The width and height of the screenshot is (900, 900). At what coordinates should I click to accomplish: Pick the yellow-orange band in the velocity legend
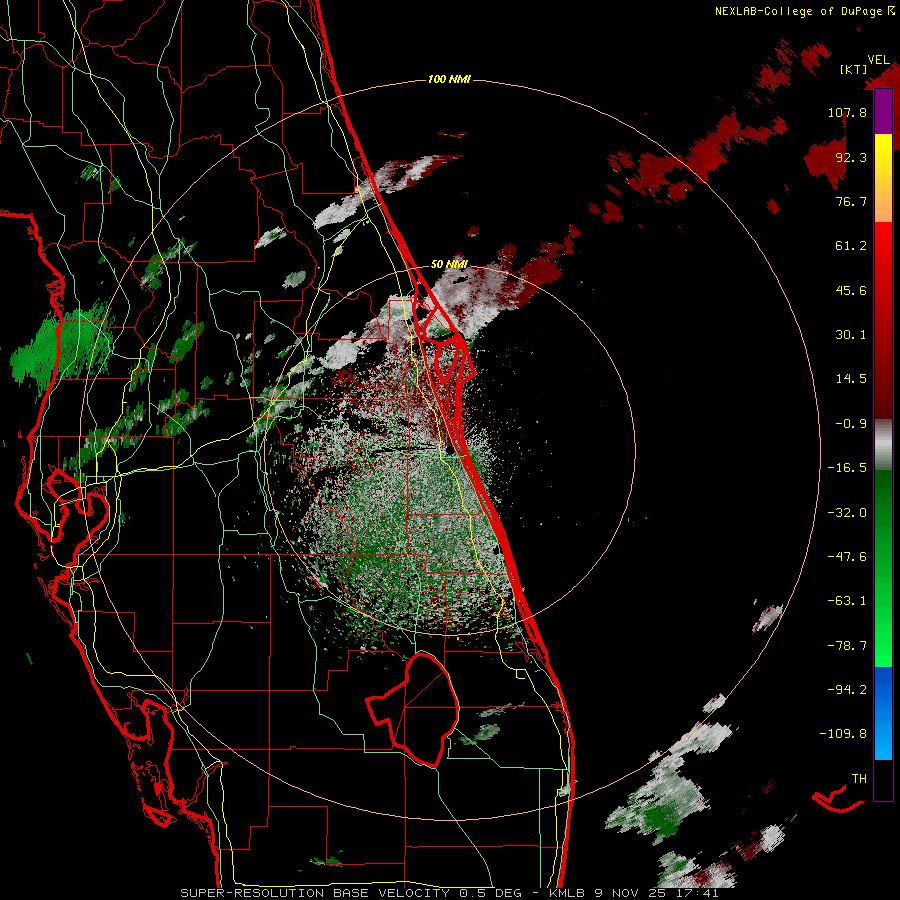883,178
